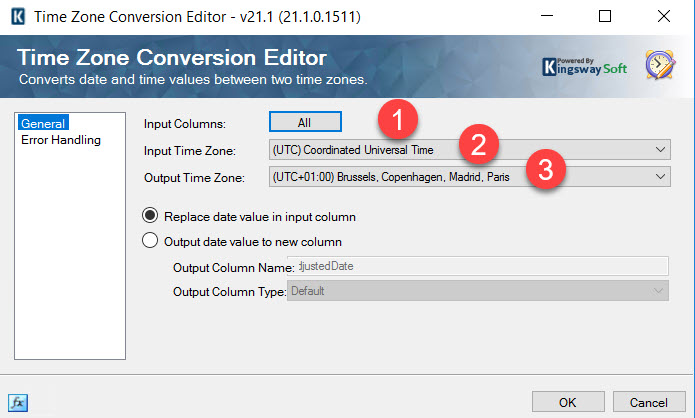Switch to the Error Handling page
The width and height of the screenshot is (695, 418).
pos(61,140)
